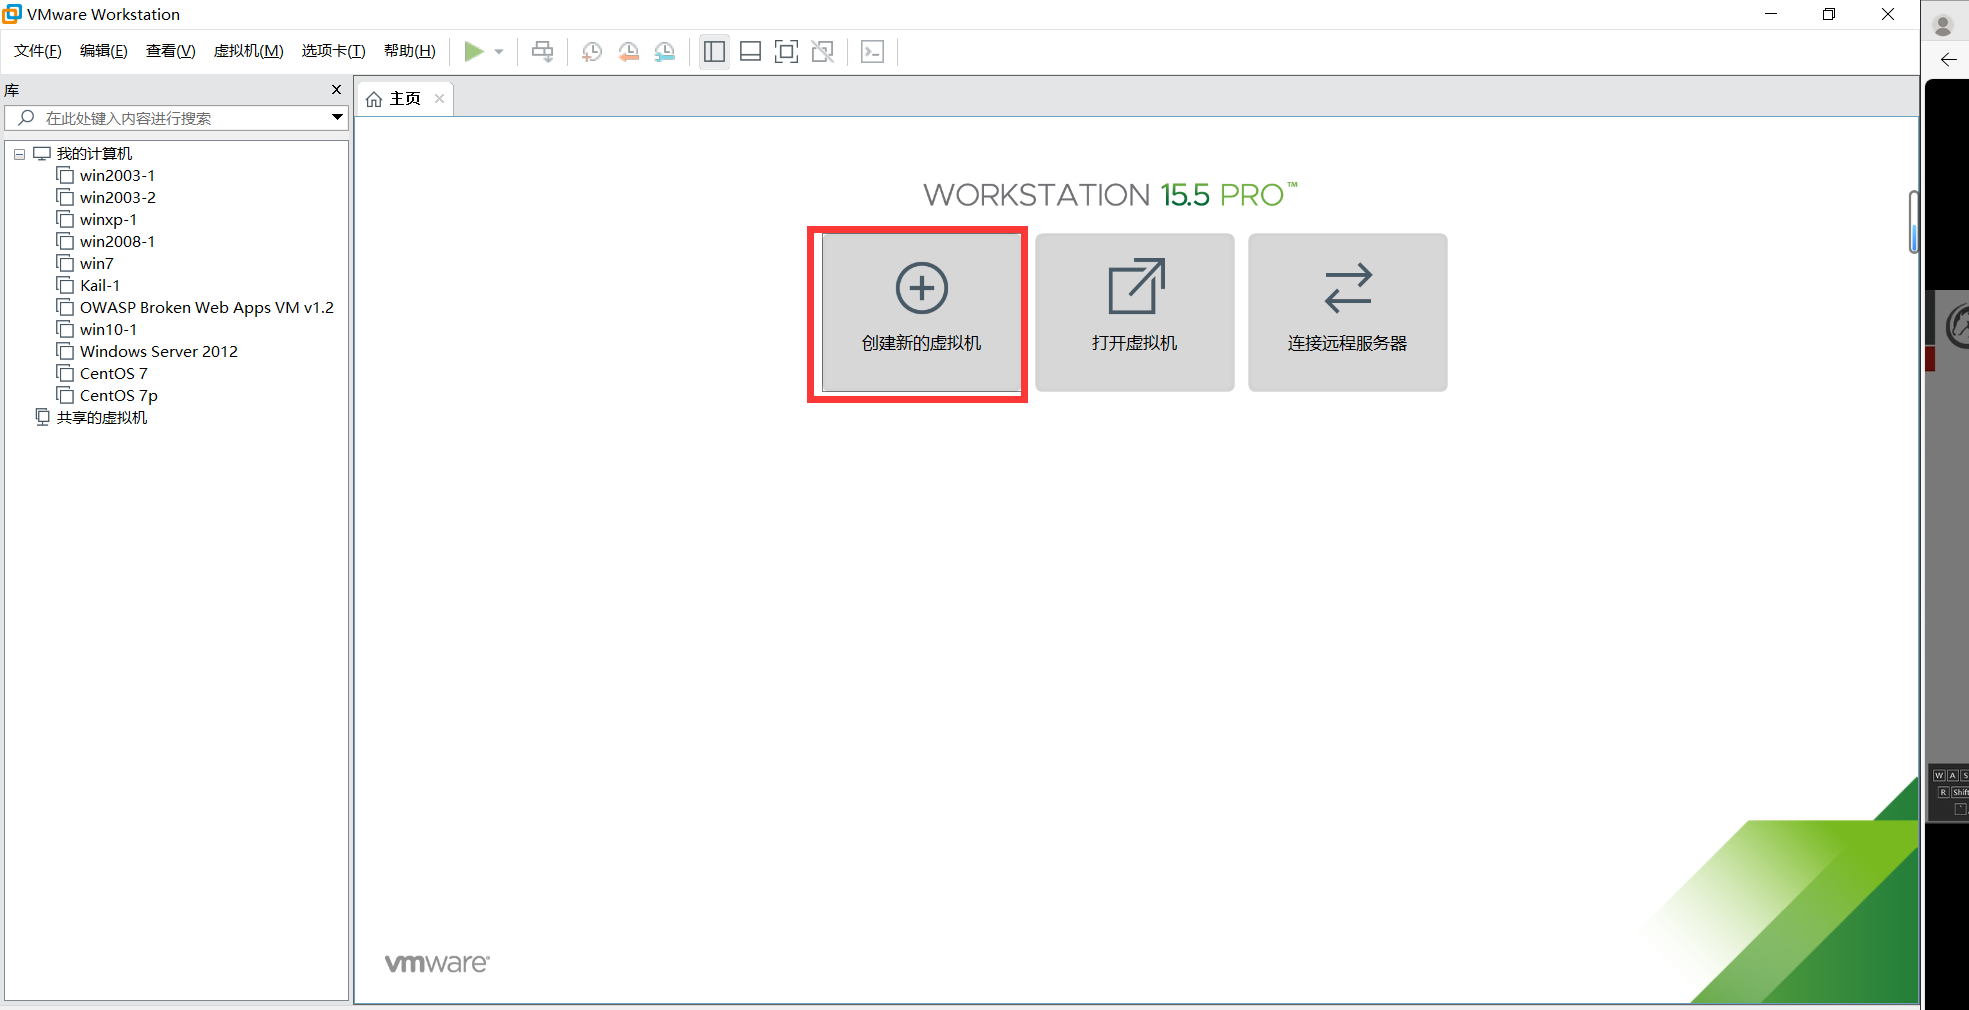Toggle Unity mode

823,51
